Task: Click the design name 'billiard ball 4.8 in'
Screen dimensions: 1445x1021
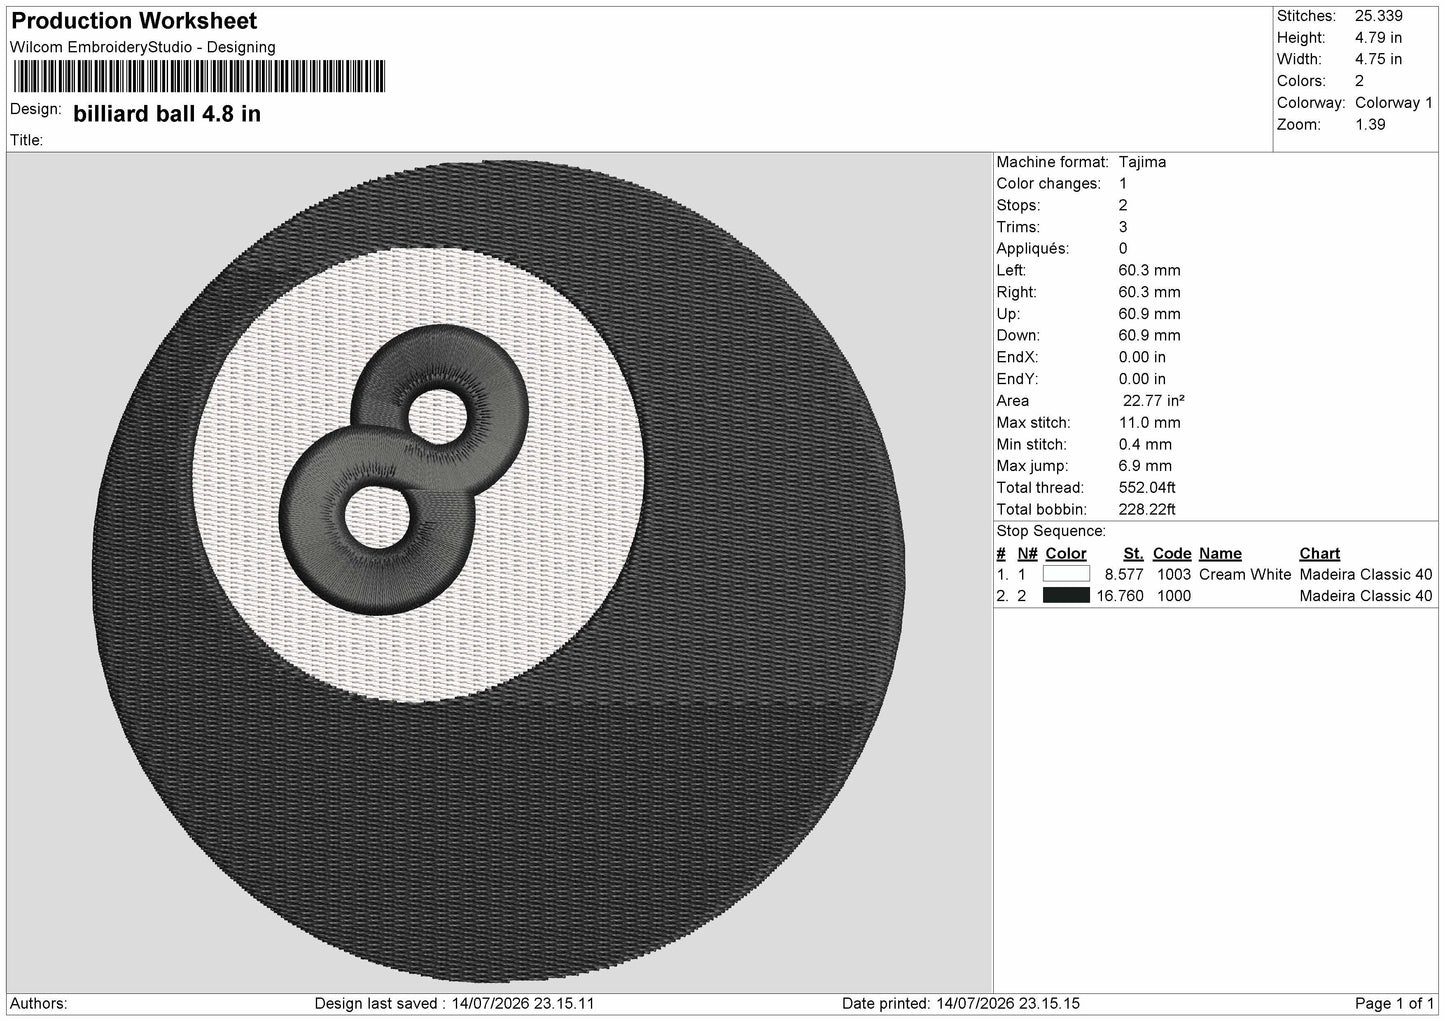Action: click(167, 114)
